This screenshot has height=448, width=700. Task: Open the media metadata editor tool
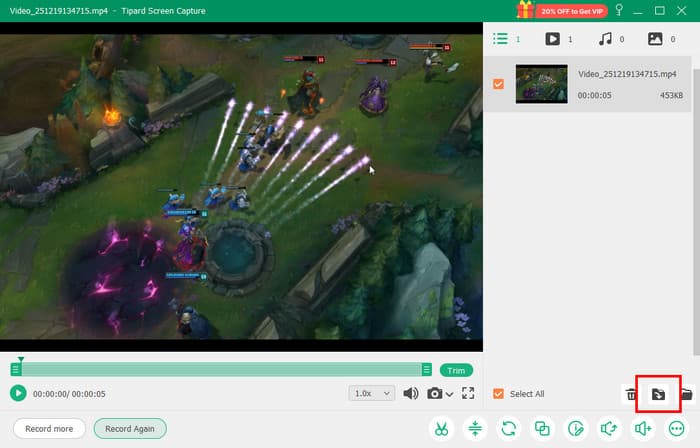point(575,429)
